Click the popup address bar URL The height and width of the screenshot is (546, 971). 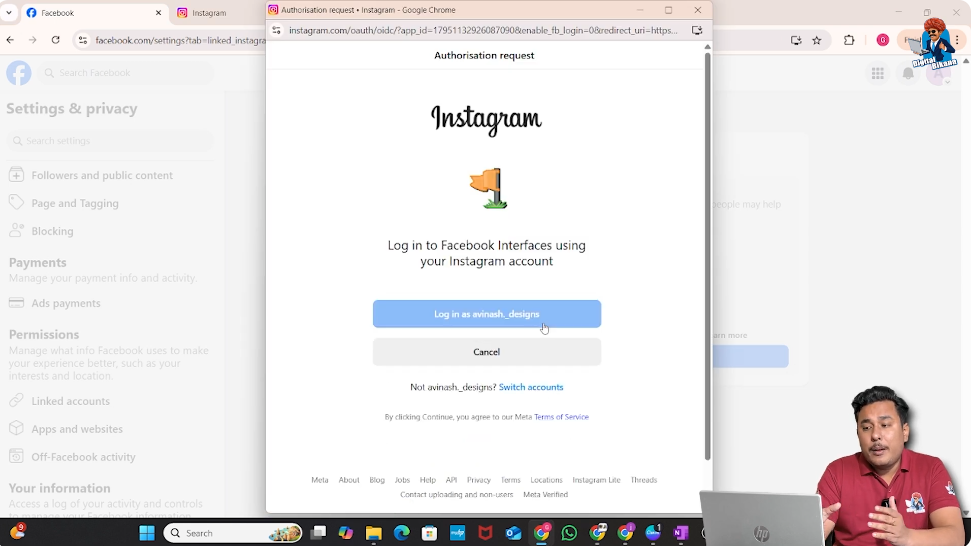[x=483, y=30]
